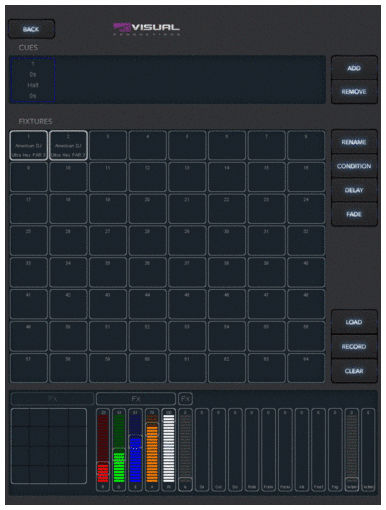Open the DELAY setting
The height and width of the screenshot is (510, 386).
click(x=354, y=190)
